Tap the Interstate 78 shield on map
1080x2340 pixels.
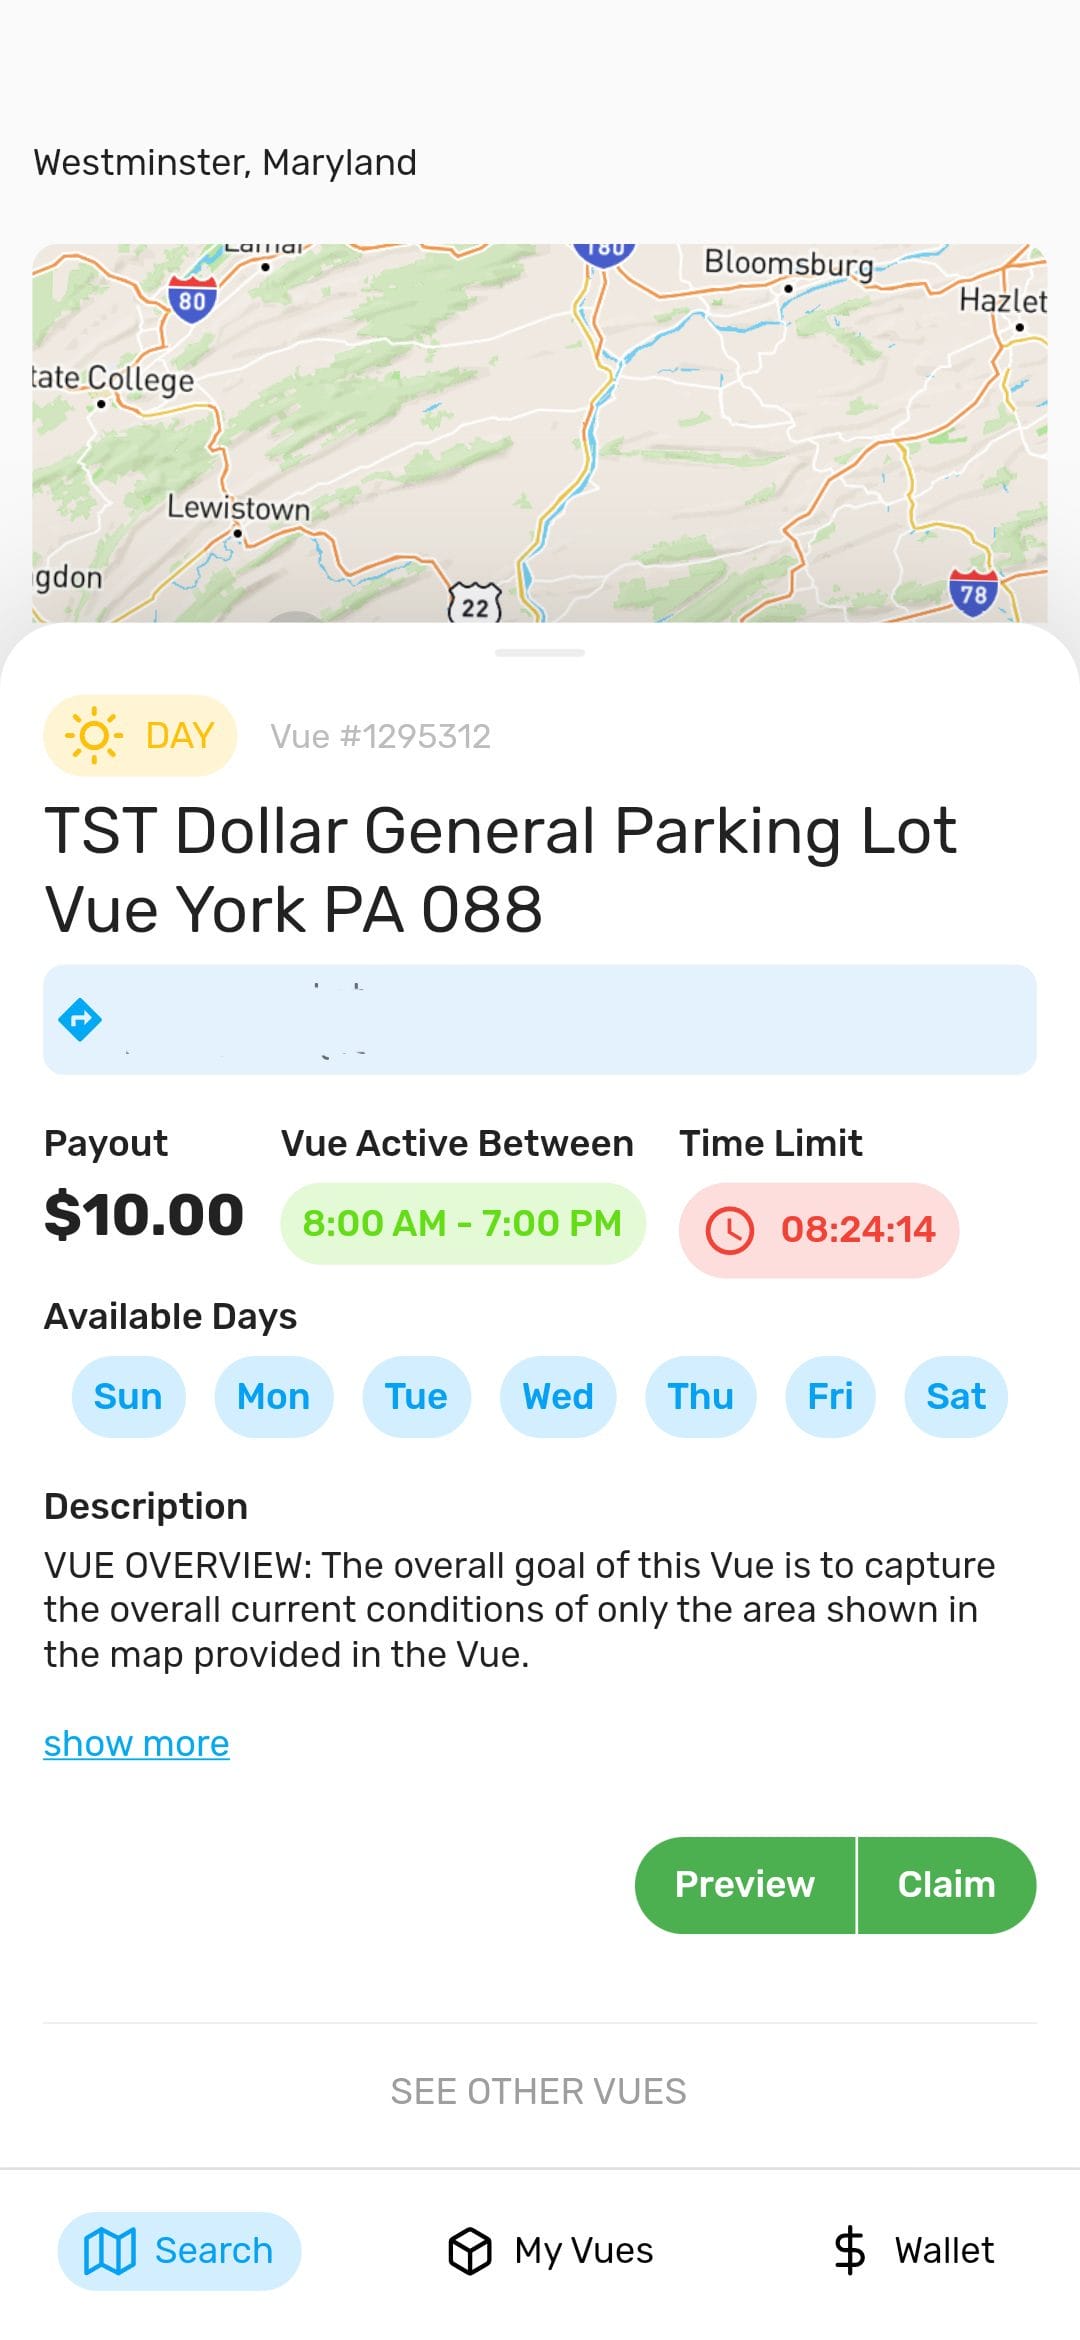tap(973, 593)
